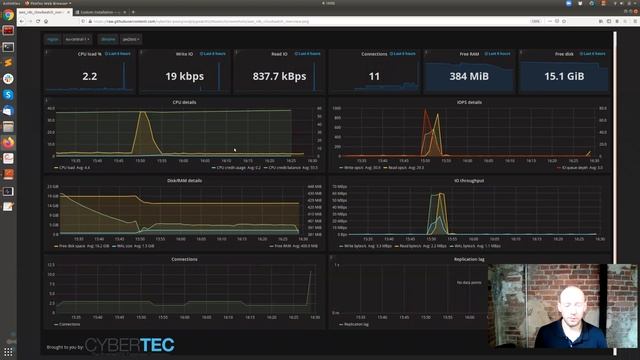The image size is (640, 360).
Task: Click the site lock icon in URL bar
Action: pyautogui.click(x=90, y=21)
